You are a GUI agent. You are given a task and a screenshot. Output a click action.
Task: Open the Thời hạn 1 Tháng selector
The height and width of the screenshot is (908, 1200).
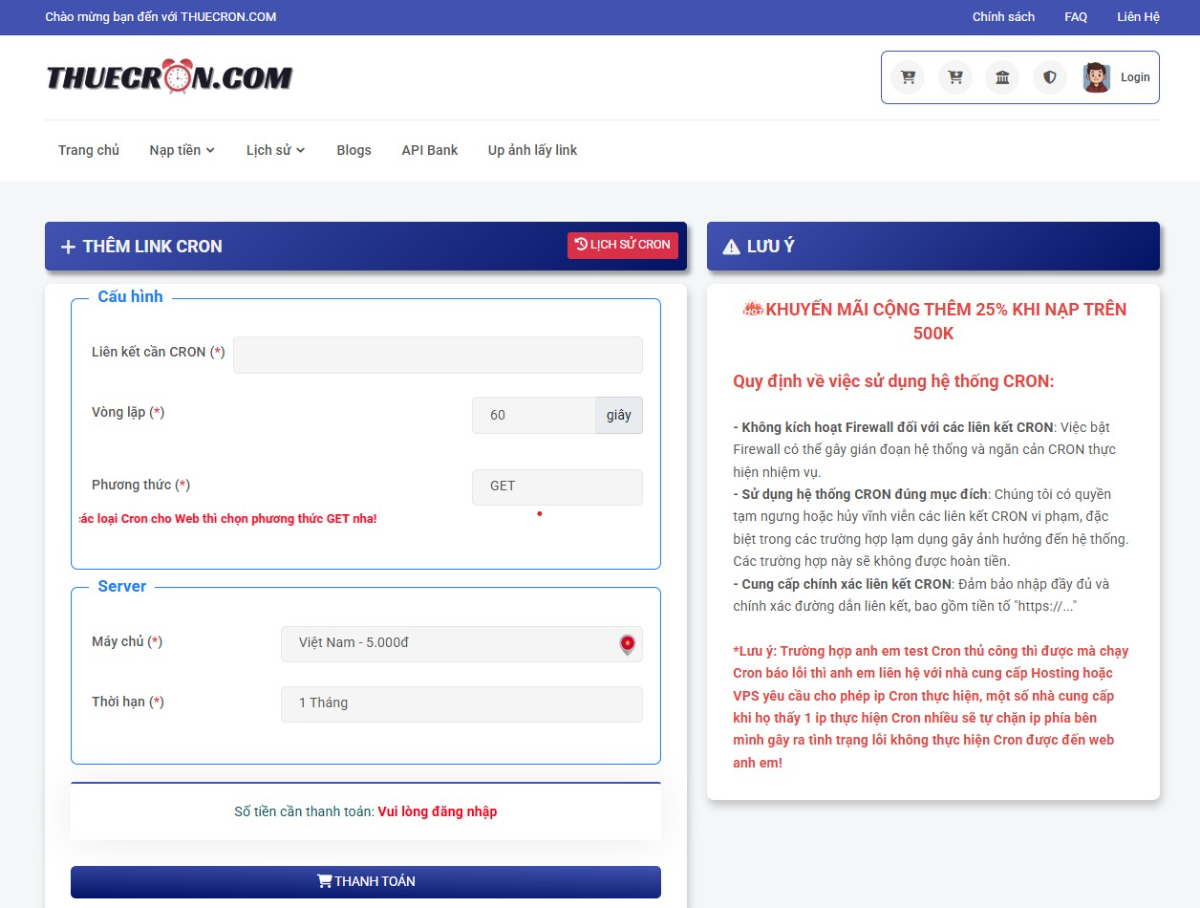pos(461,704)
